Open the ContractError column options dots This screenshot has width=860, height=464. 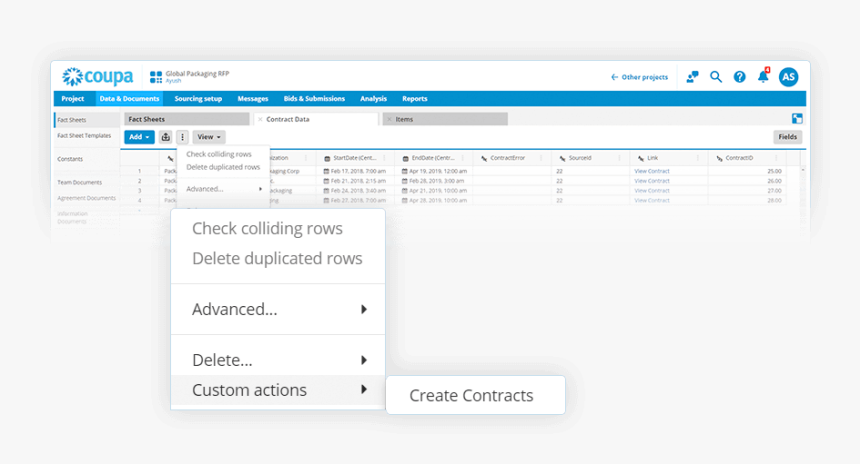point(541,158)
